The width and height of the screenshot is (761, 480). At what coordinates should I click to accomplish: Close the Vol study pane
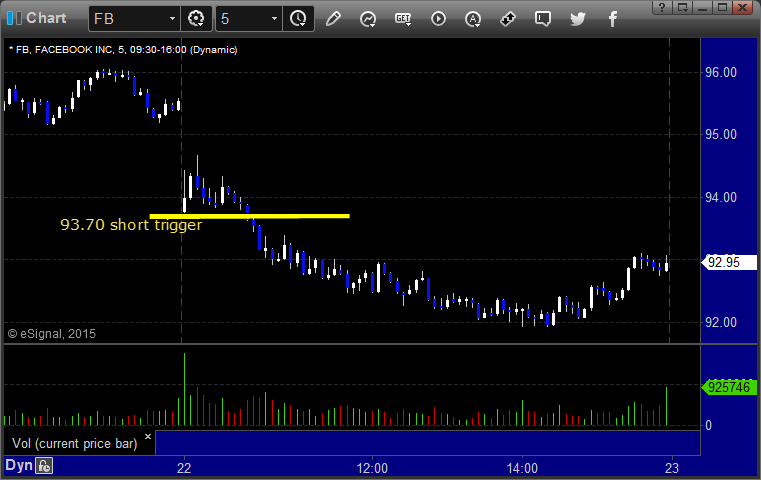coord(148,436)
